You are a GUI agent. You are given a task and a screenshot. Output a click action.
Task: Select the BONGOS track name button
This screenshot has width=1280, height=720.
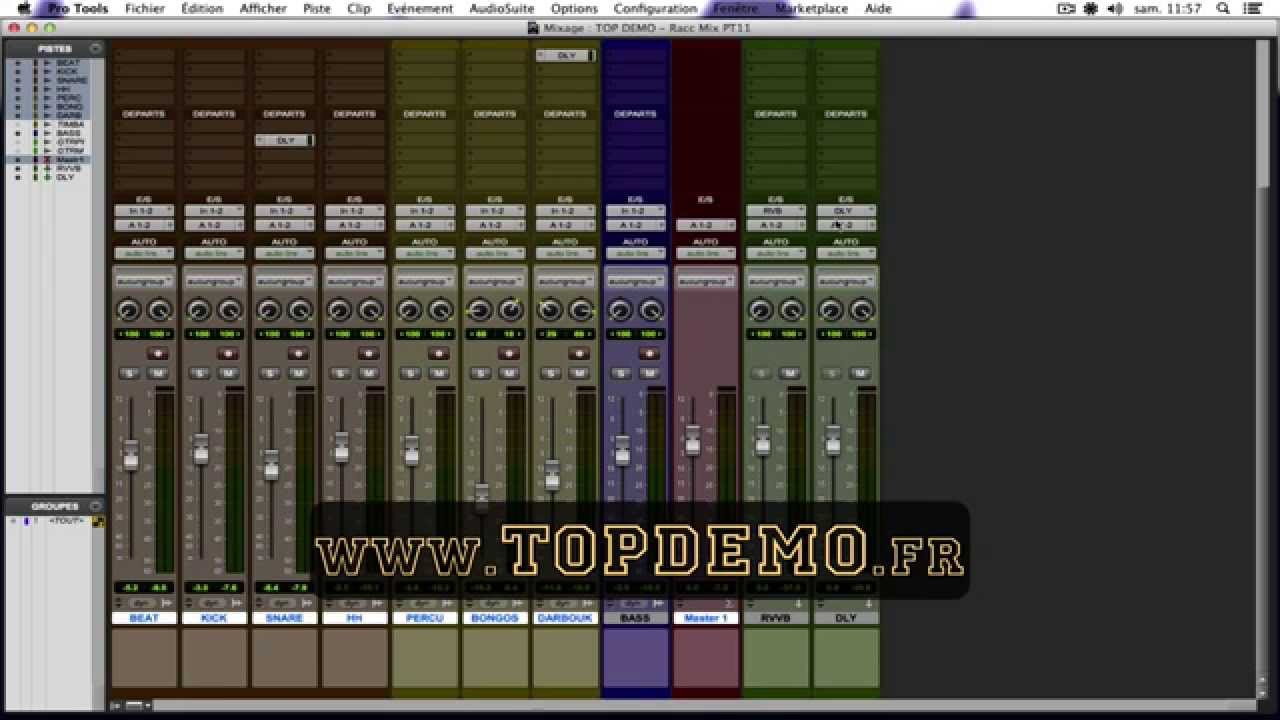coord(495,618)
